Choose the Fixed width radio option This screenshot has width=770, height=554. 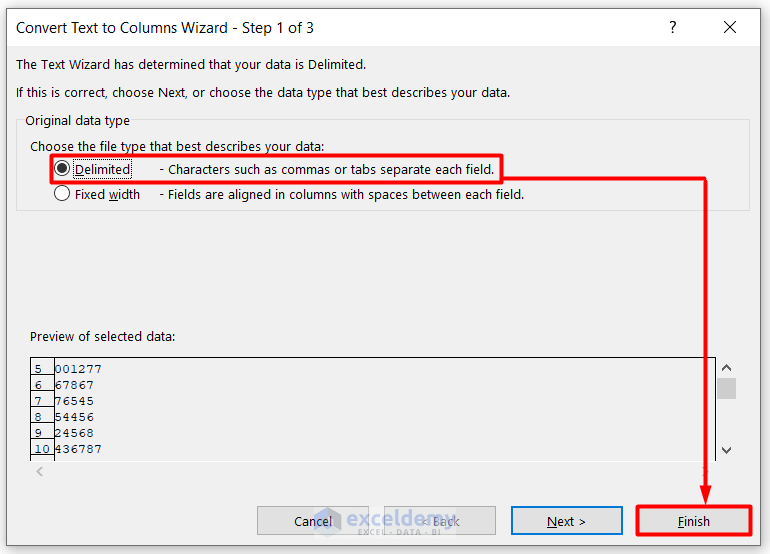pos(62,195)
